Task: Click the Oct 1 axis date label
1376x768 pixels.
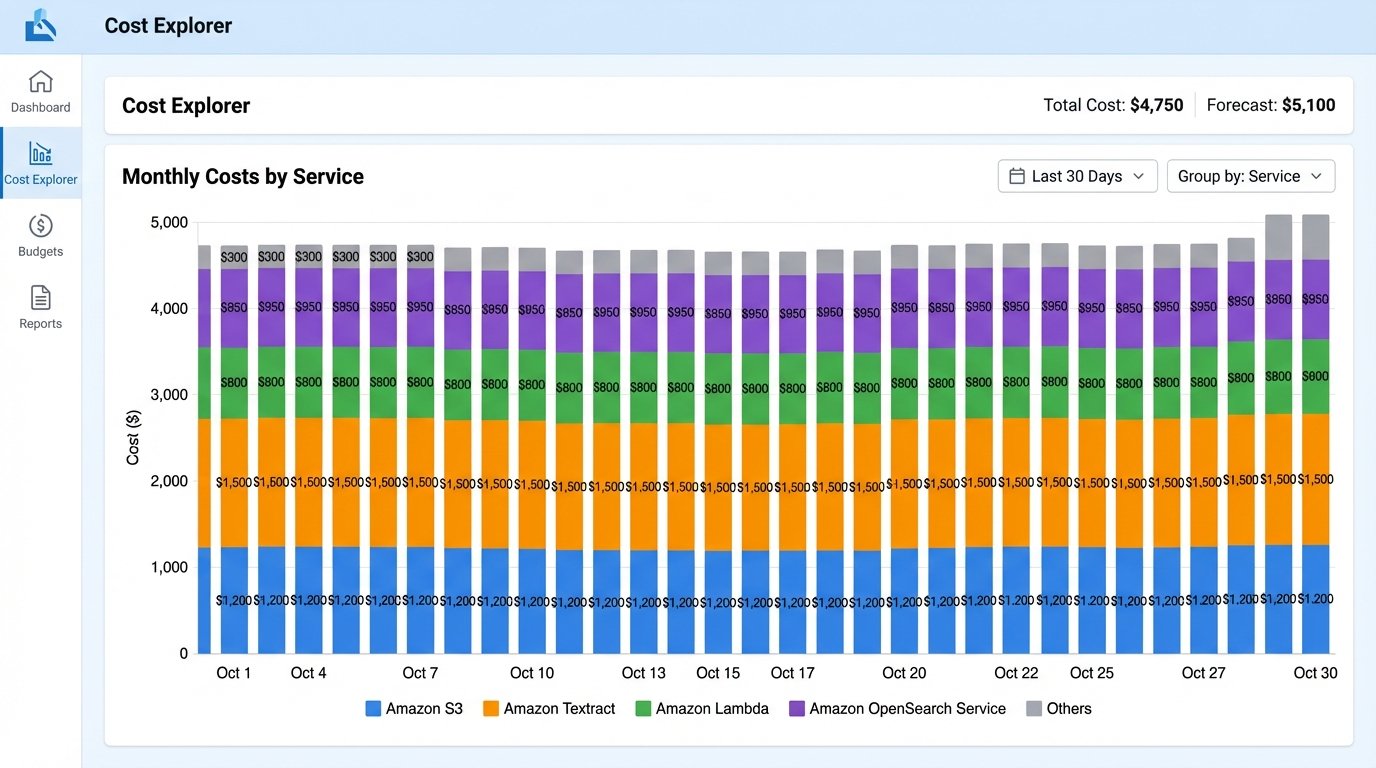Action: [234, 673]
